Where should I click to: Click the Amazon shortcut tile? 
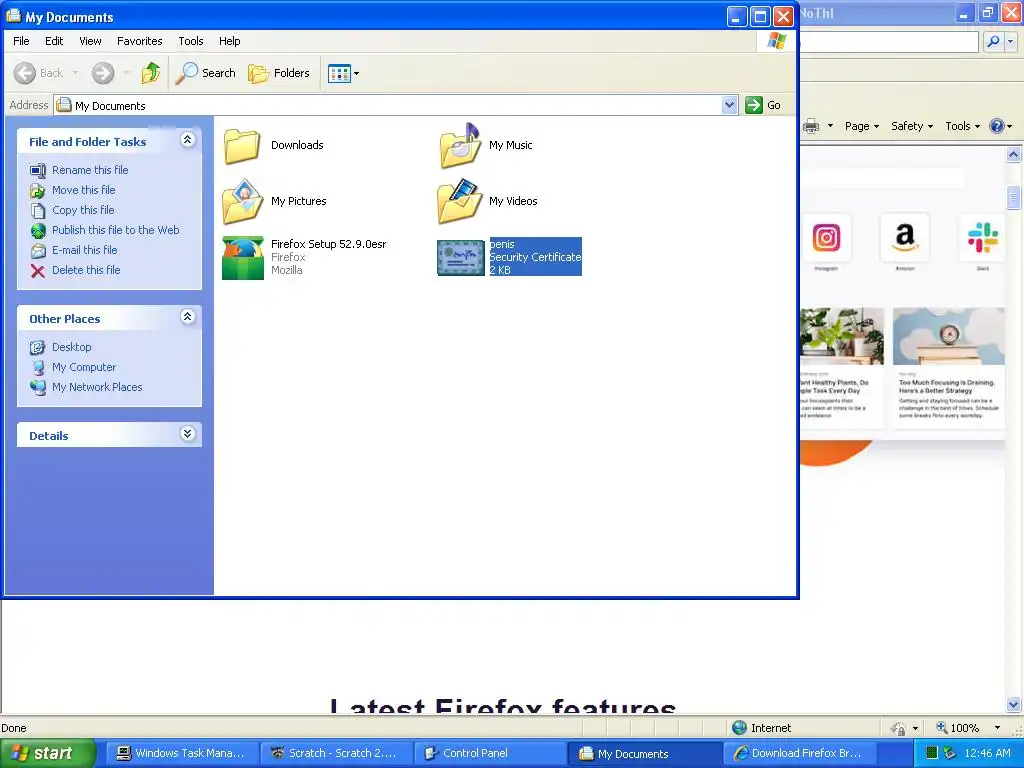point(904,238)
